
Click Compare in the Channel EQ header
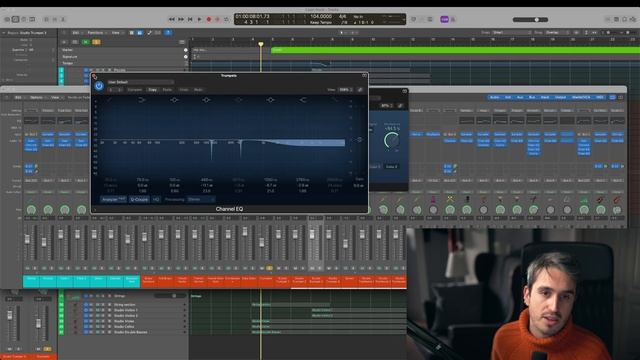[135, 89]
